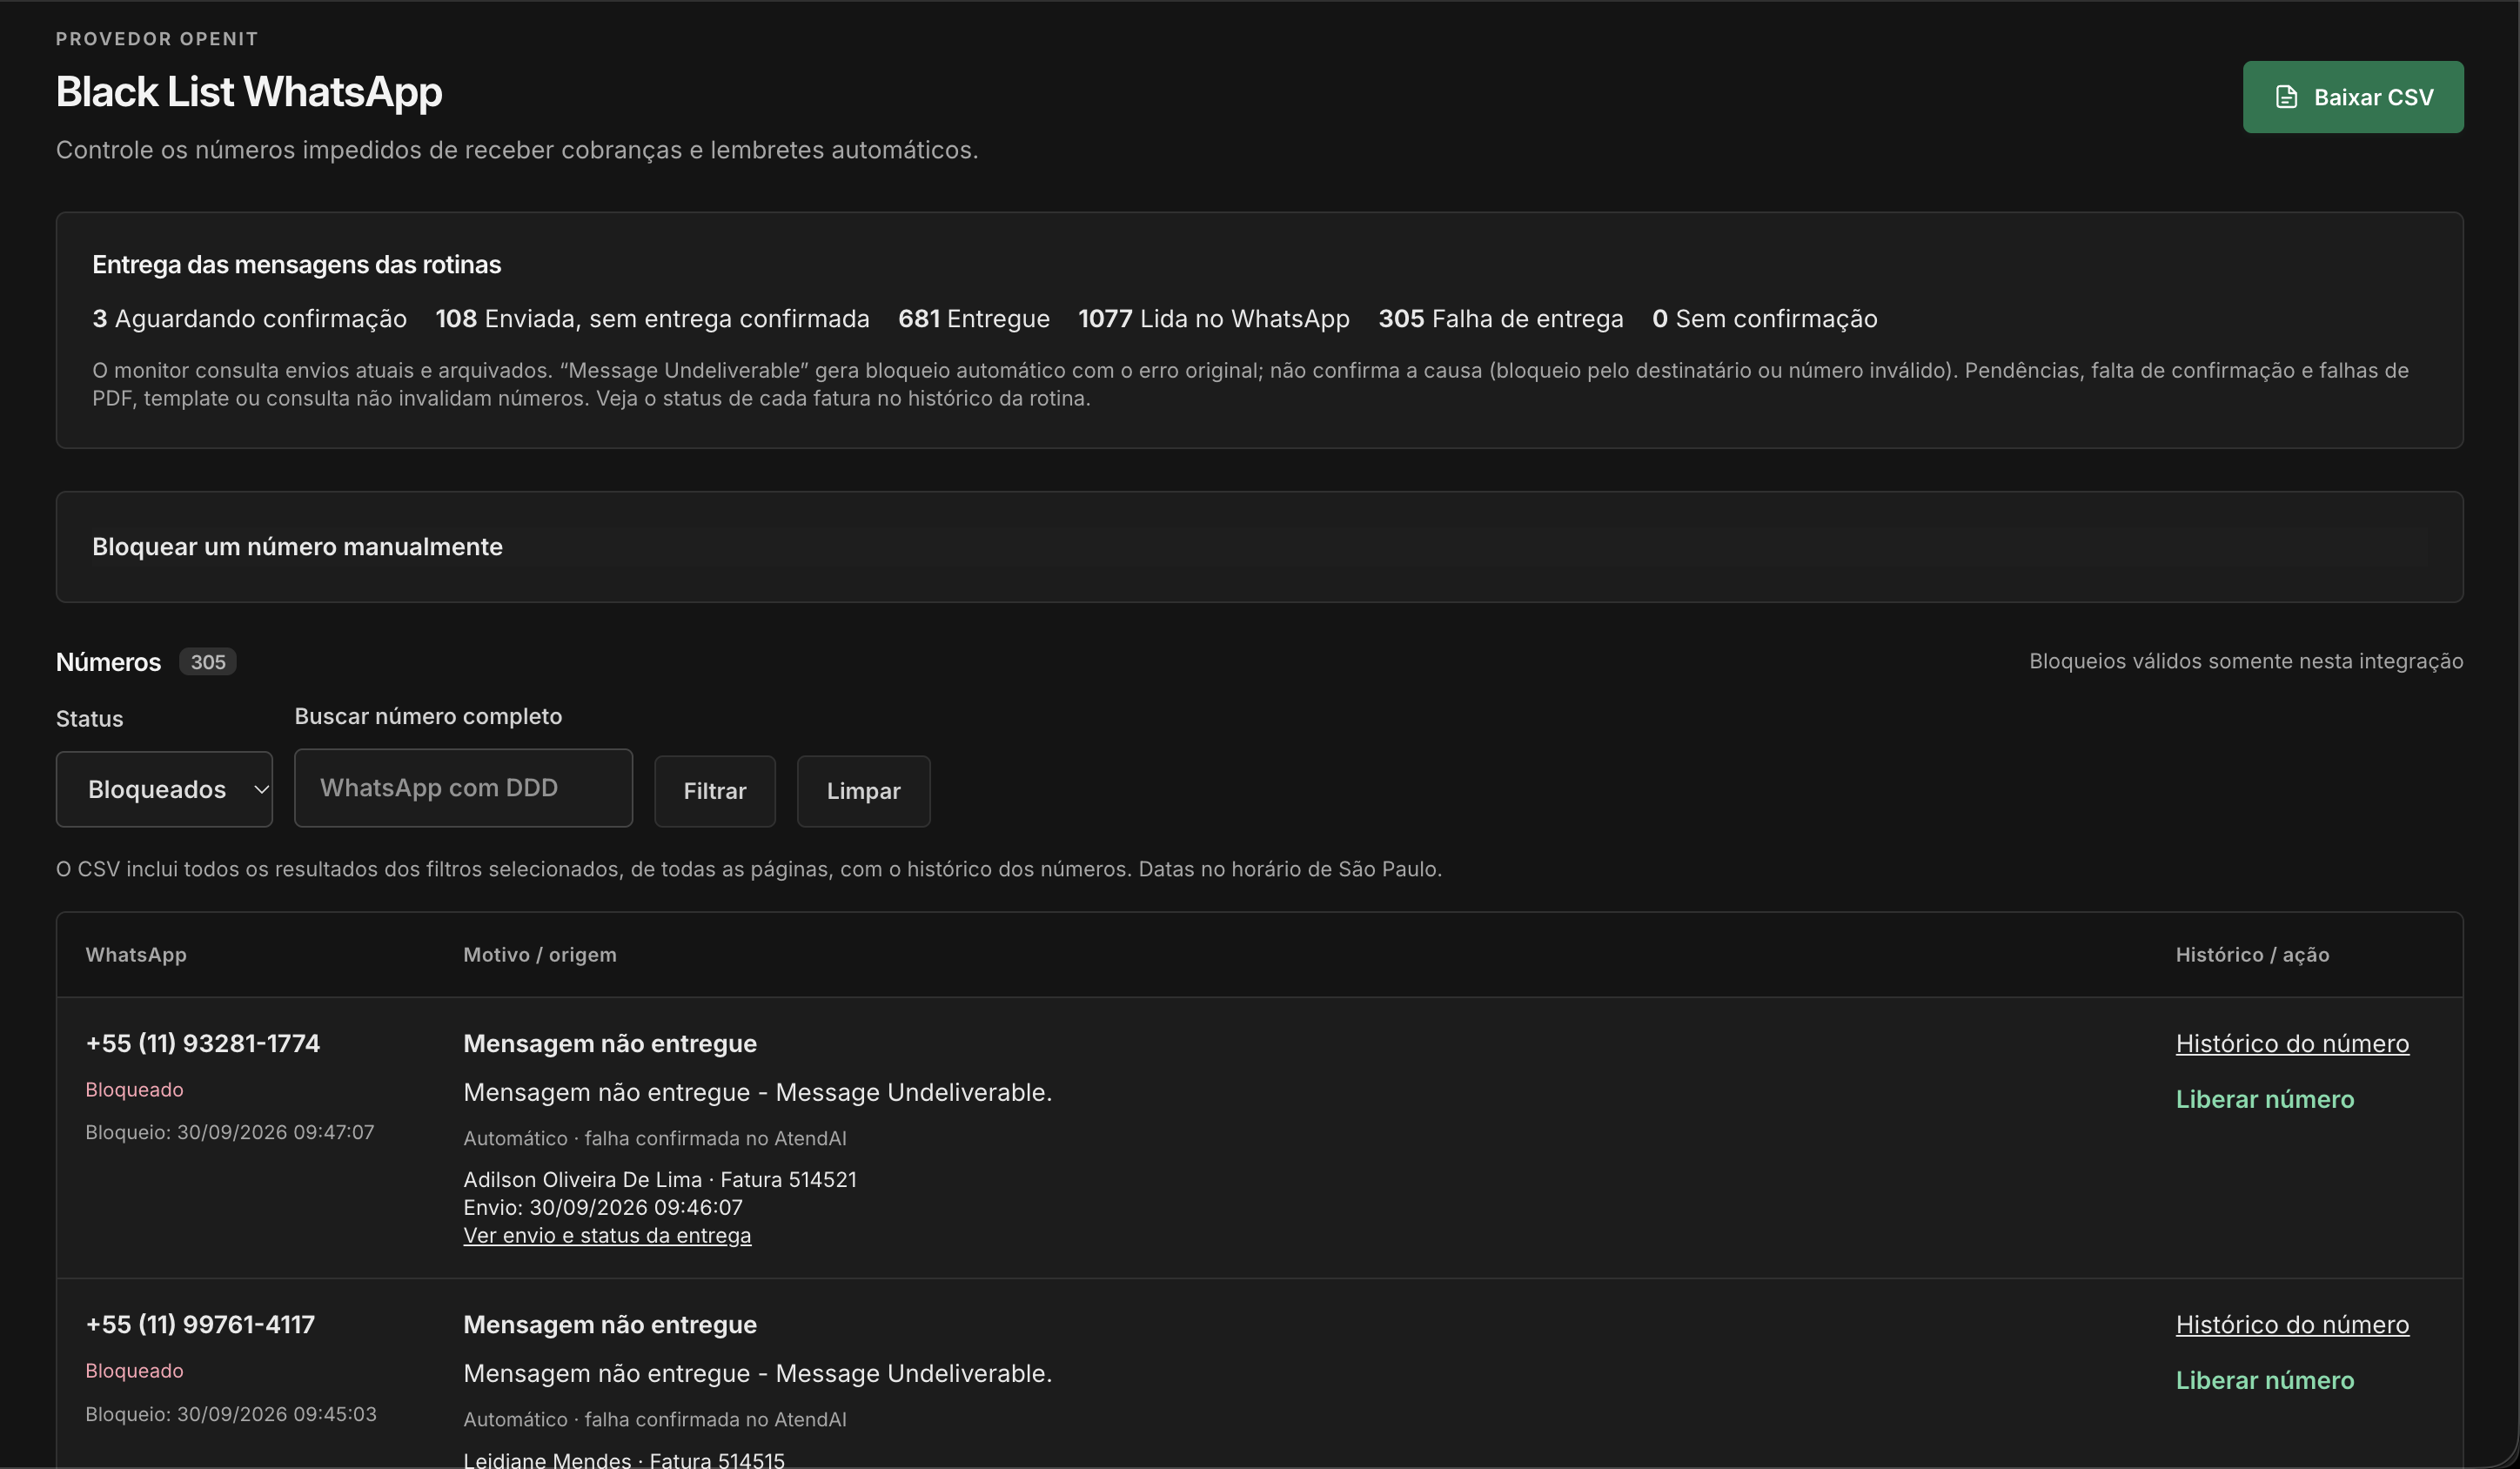The width and height of the screenshot is (2520, 1469).
Task: Open Ver envio e status da entrega link
Action: pyautogui.click(x=607, y=1235)
